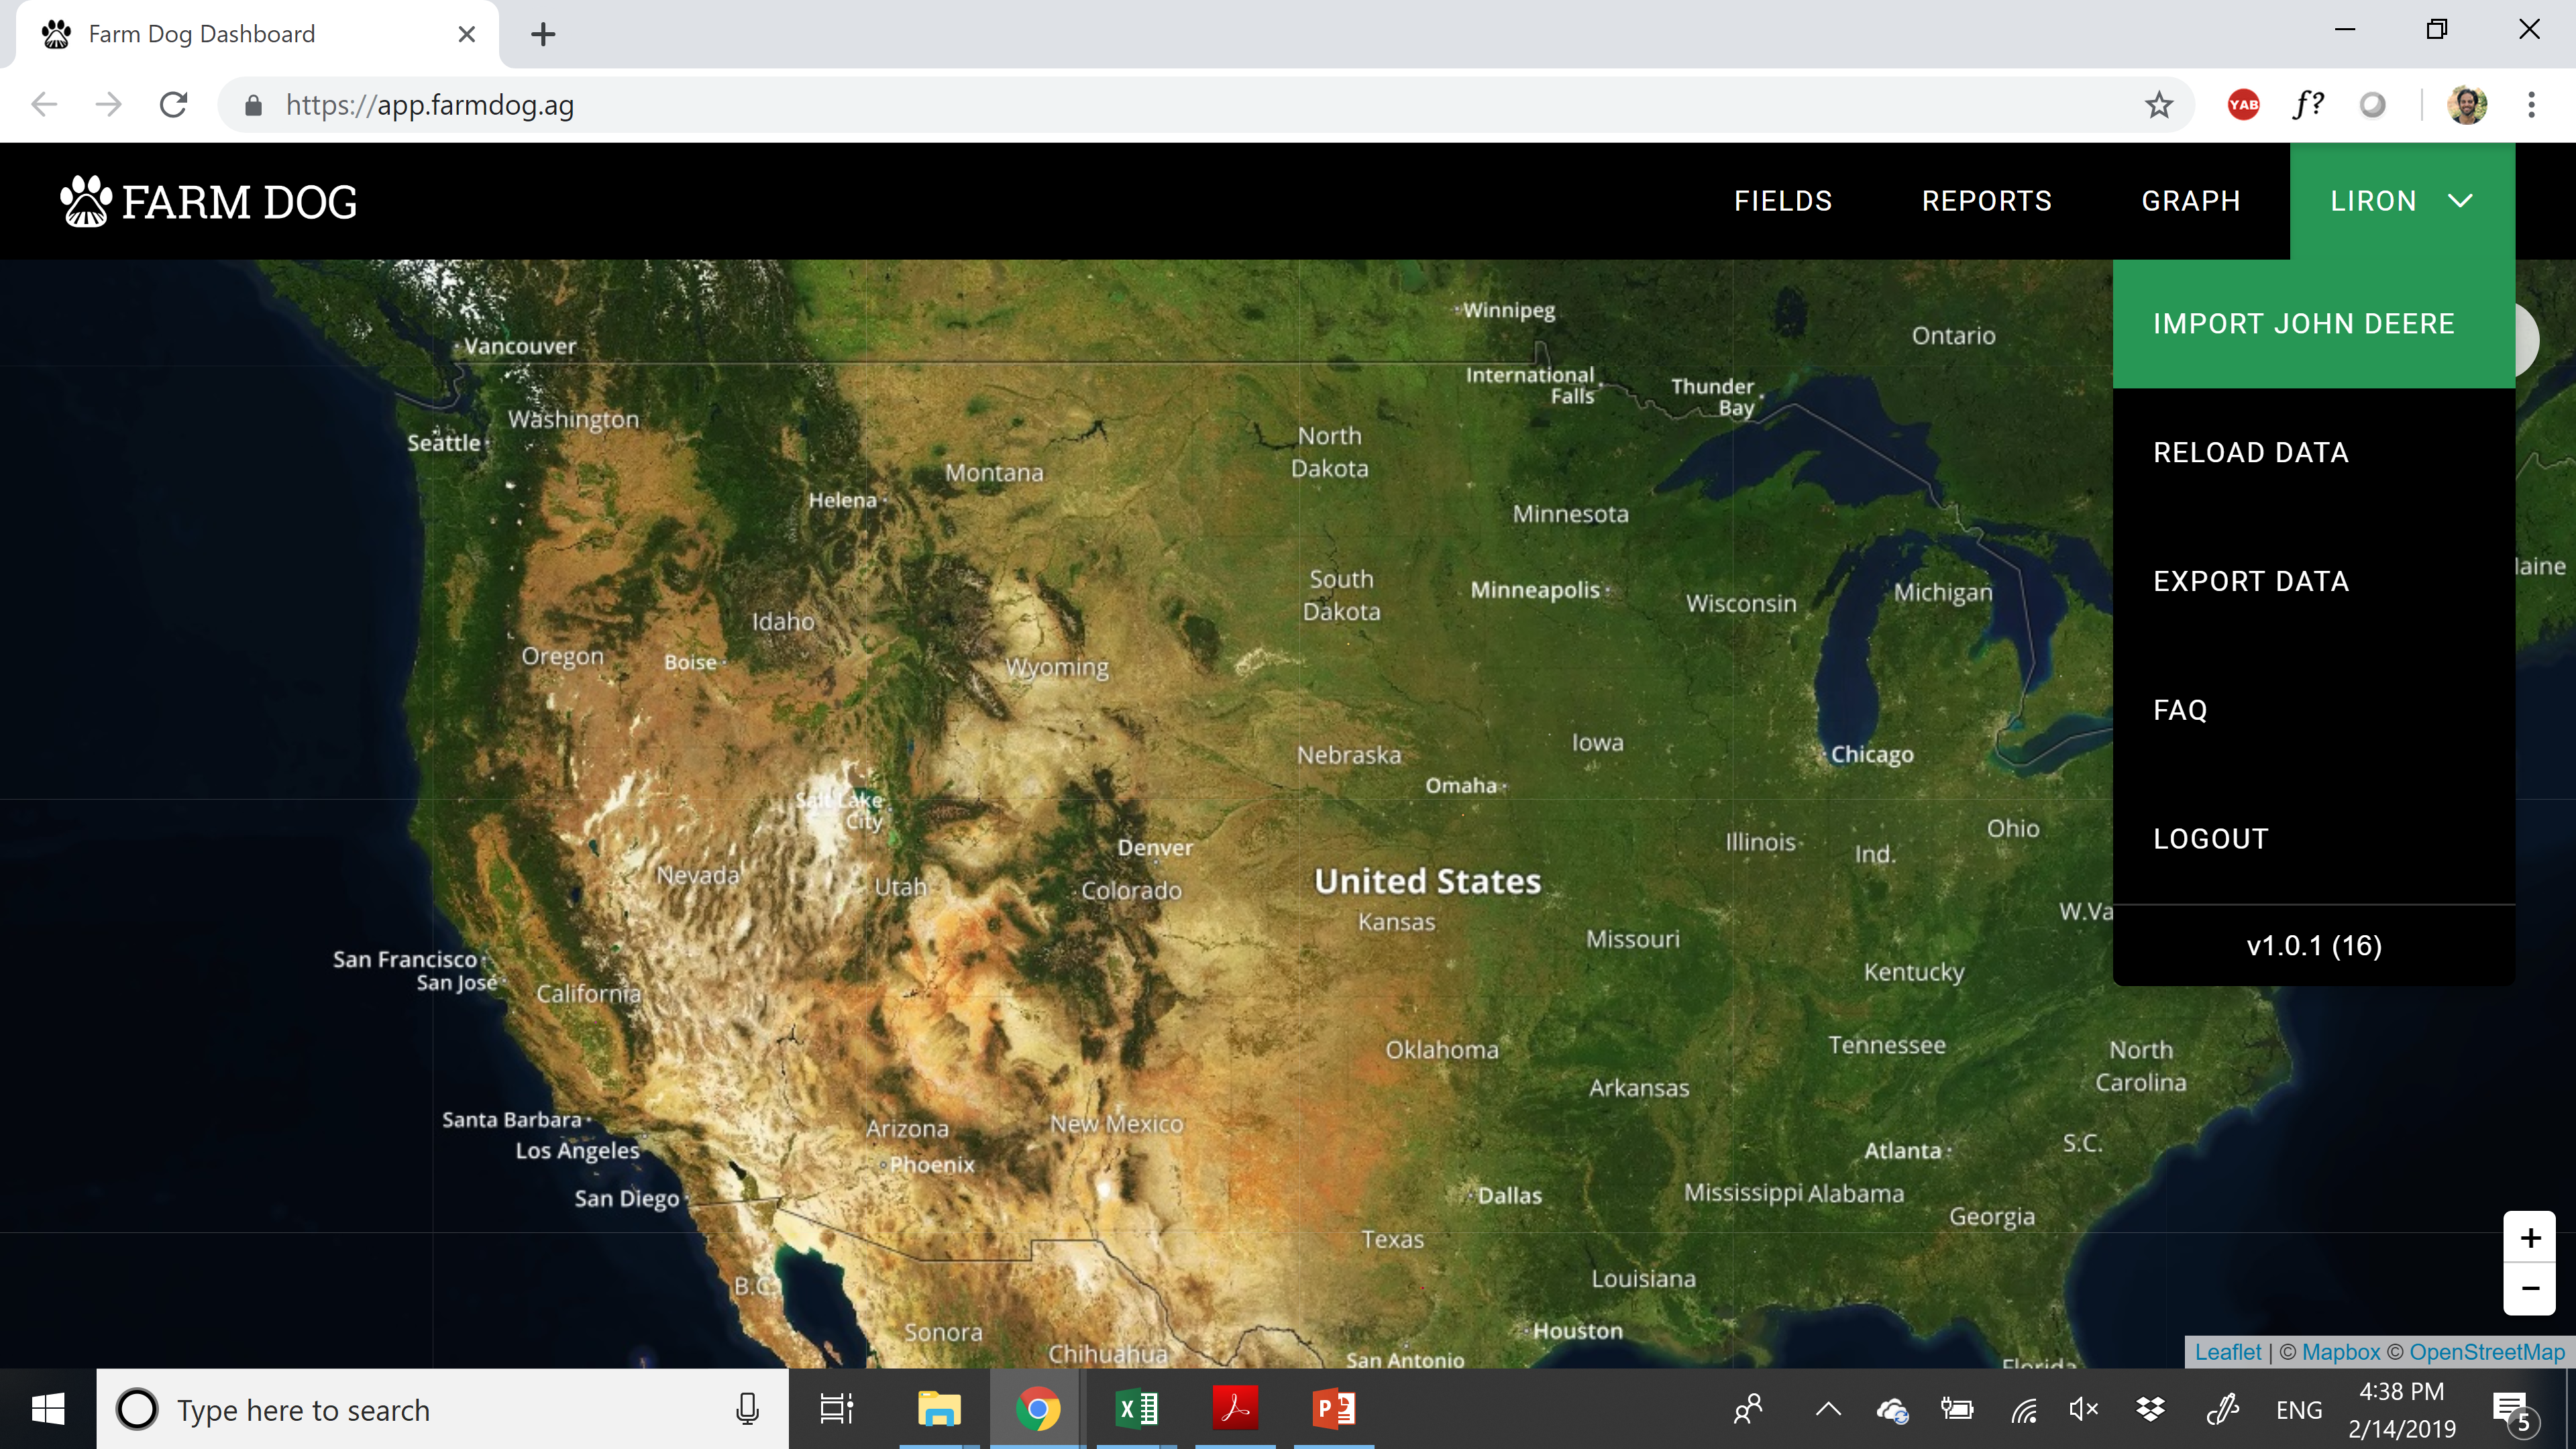Open the Chrome profile avatar
2576x1449 pixels.
[x=2466, y=104]
